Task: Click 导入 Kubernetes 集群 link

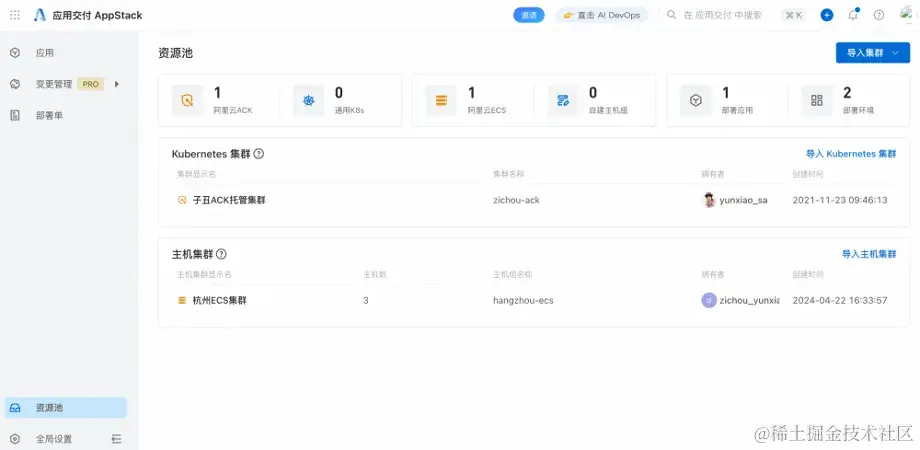Action: click(x=851, y=154)
